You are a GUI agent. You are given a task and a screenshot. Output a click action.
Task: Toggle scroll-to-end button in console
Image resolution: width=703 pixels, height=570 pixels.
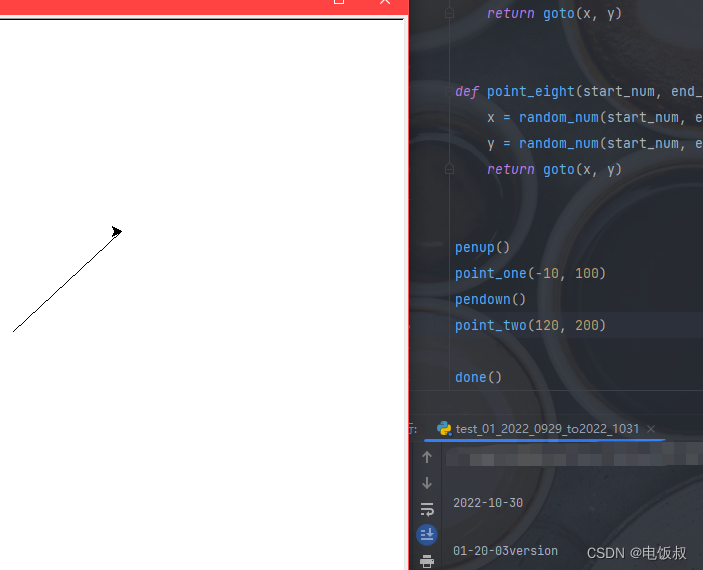pyautogui.click(x=427, y=535)
